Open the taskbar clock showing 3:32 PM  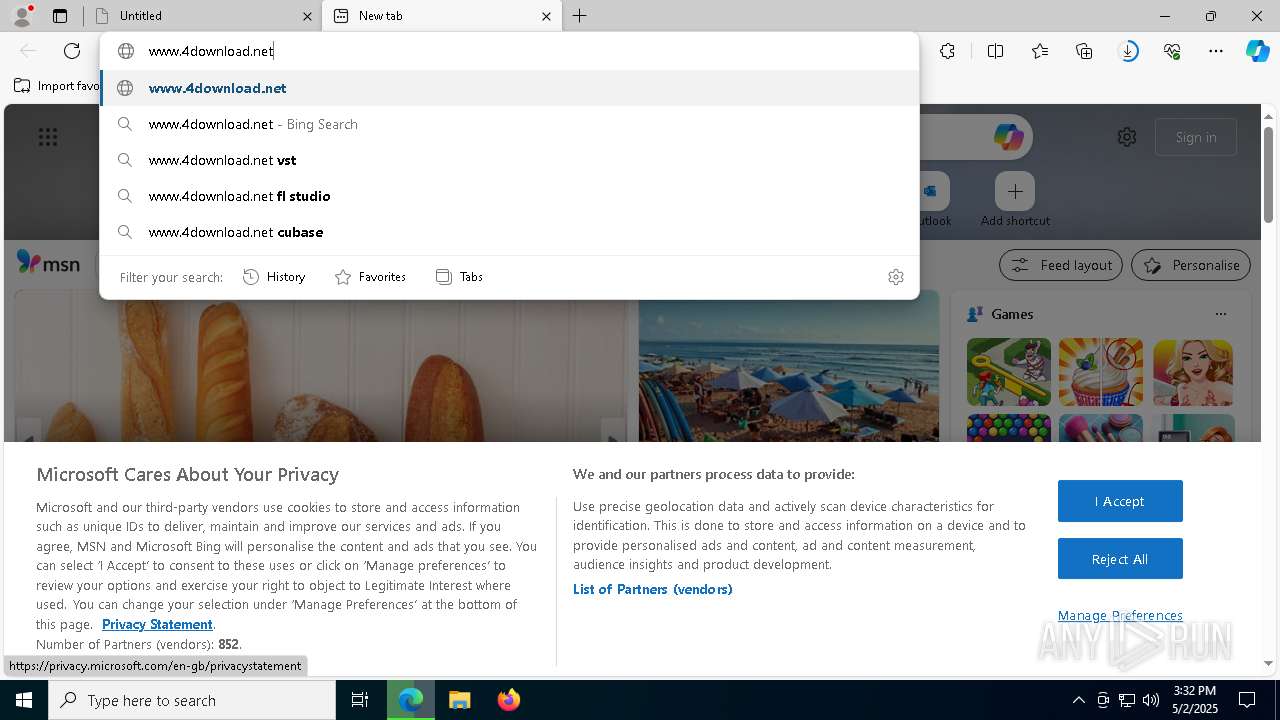click(x=1194, y=700)
